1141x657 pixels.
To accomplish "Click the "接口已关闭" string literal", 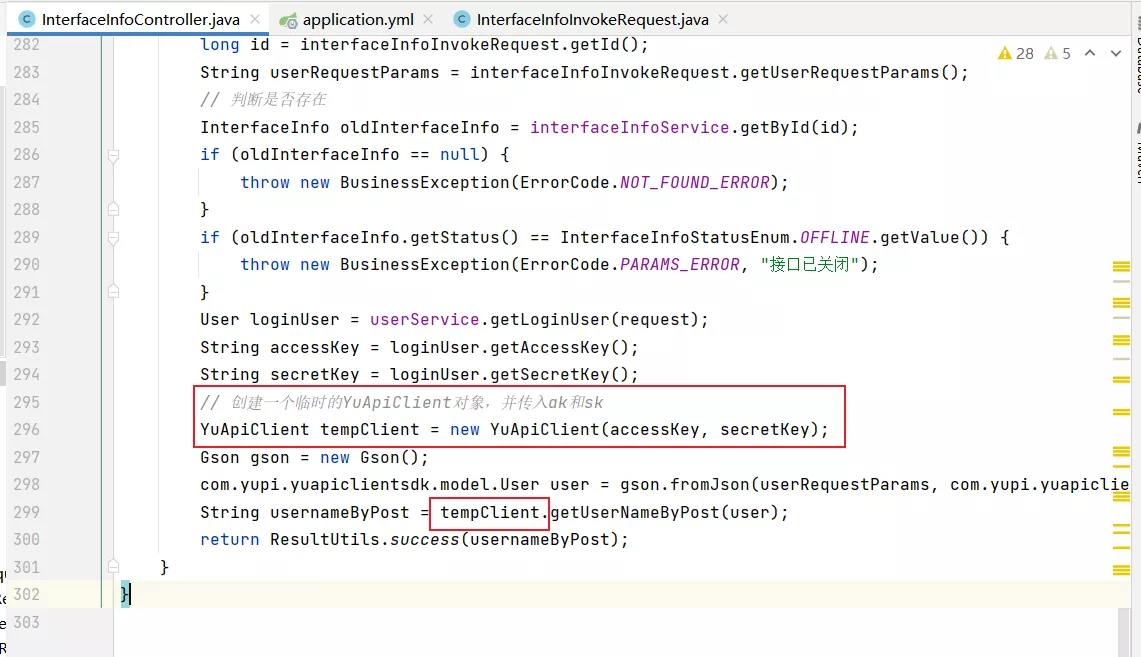I will tap(810, 264).
